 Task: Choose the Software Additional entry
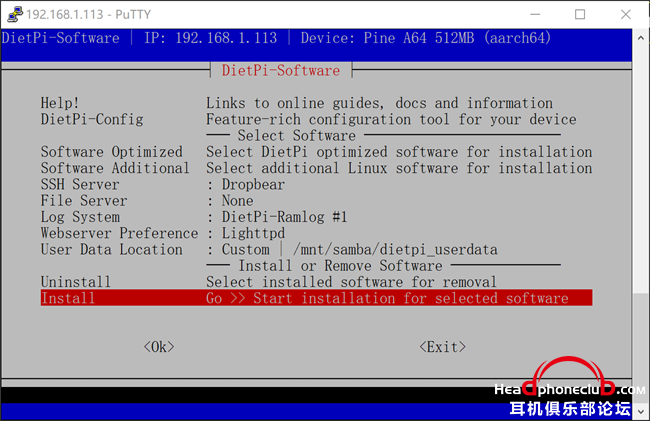point(316,168)
